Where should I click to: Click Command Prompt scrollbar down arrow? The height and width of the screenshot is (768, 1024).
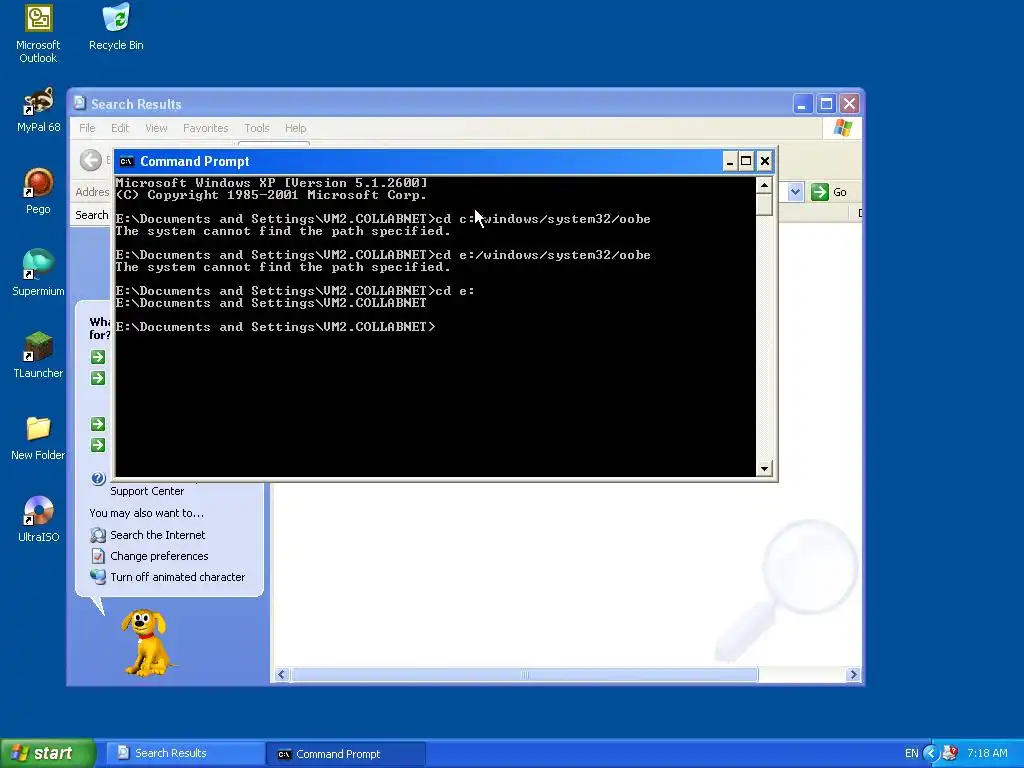coord(764,468)
